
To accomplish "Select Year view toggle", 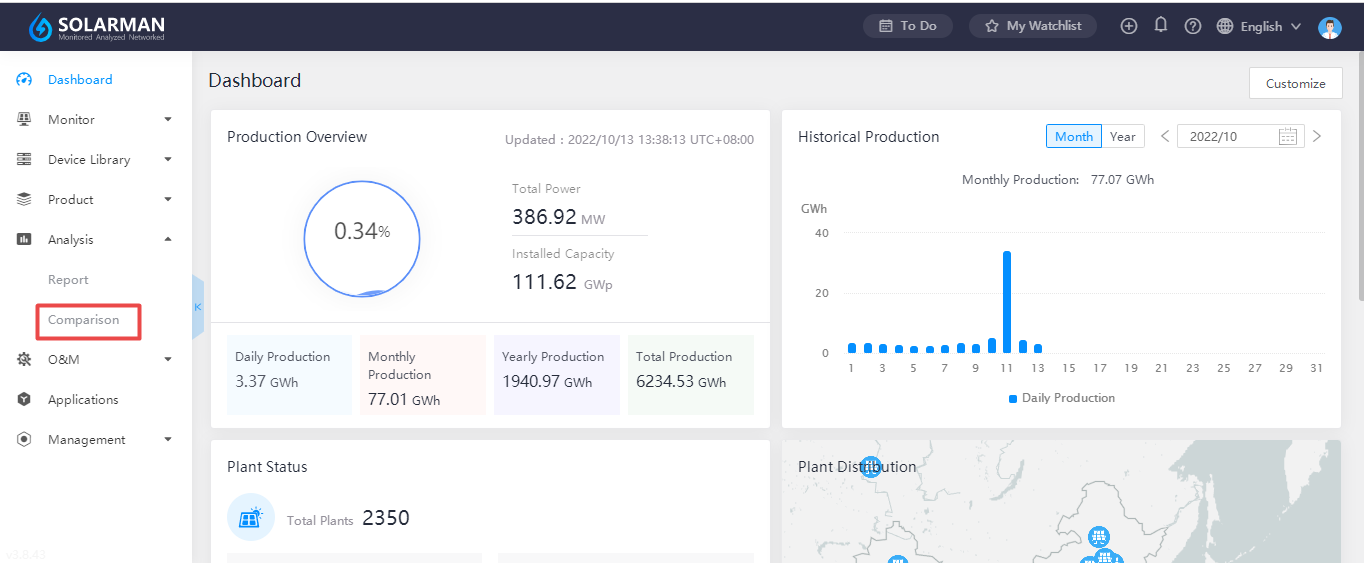I will (x=1123, y=136).
